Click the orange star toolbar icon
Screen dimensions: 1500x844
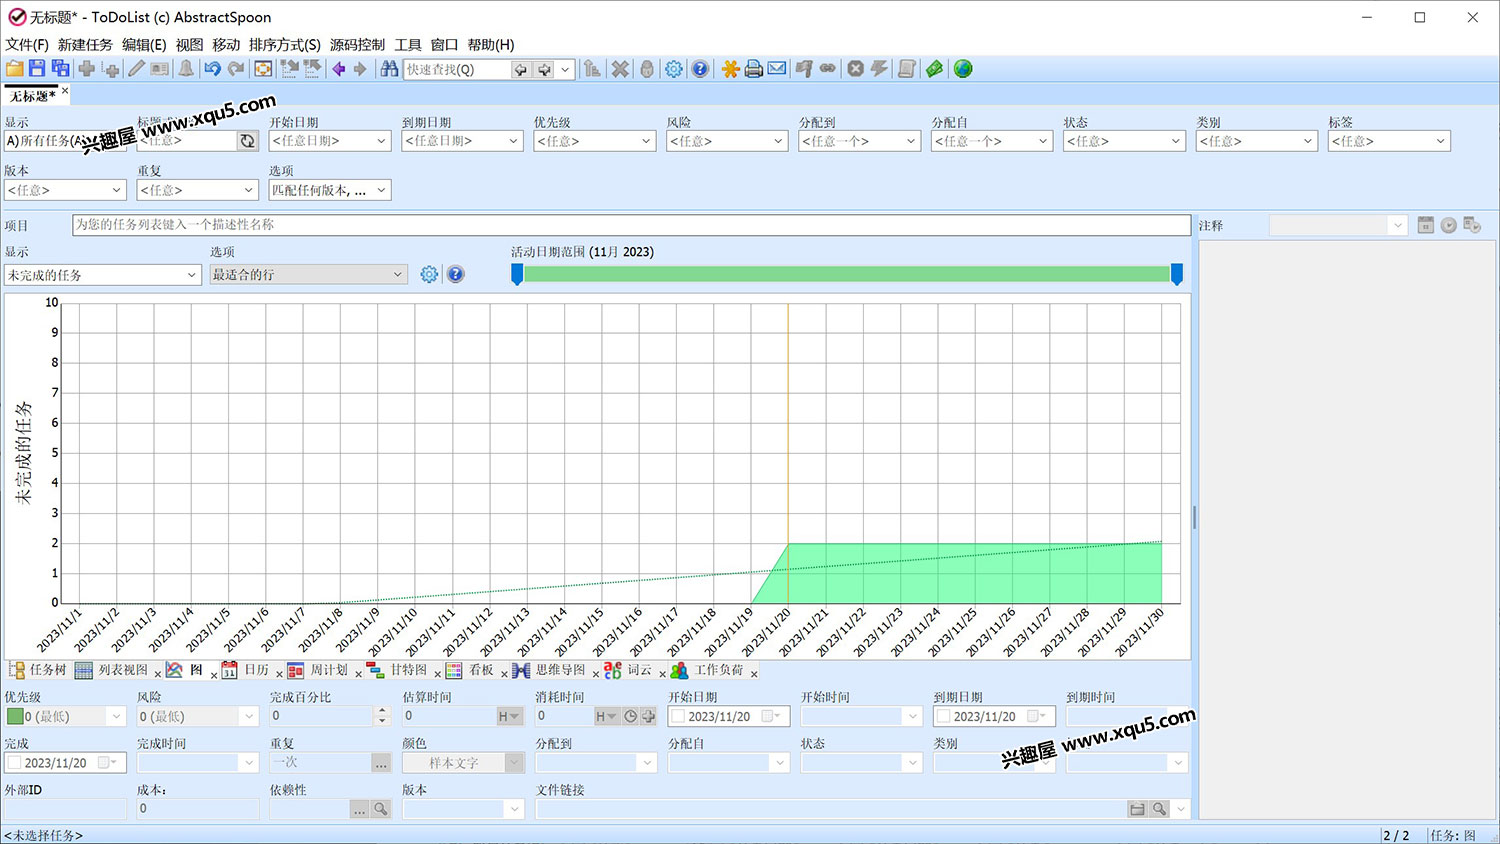[730, 69]
